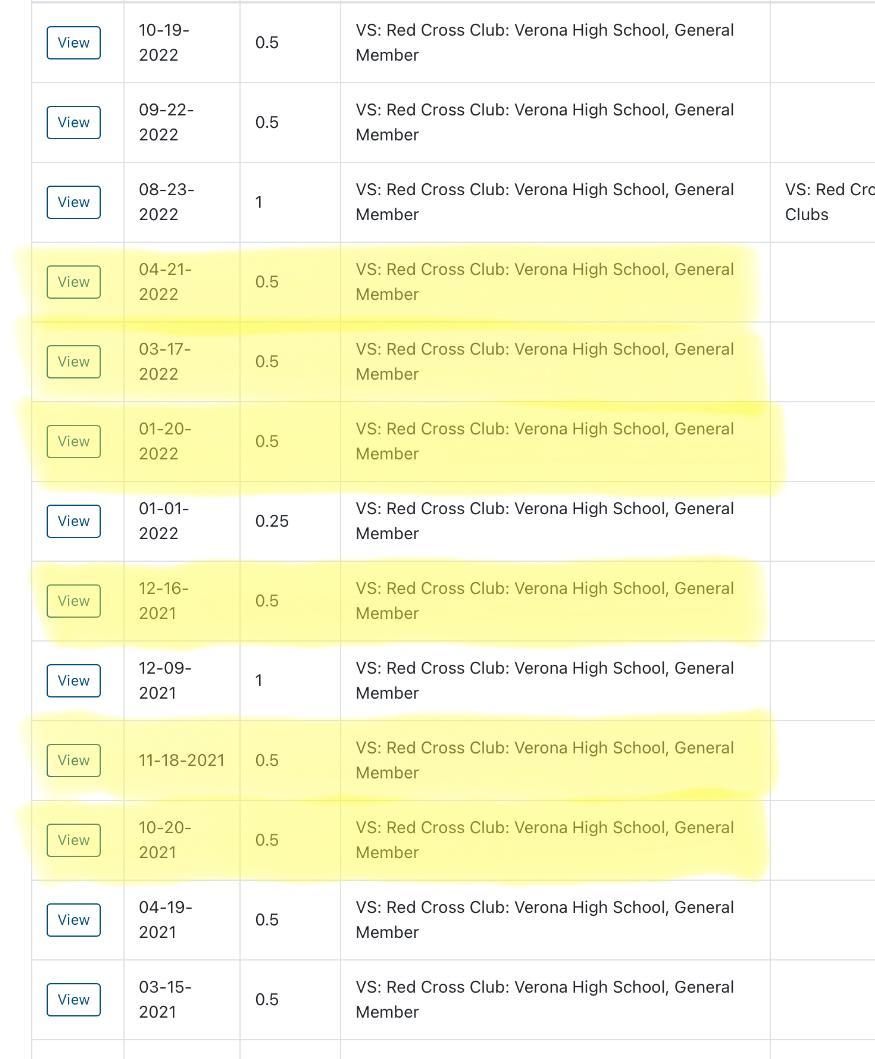Click the 12-09-2021 date cell
The image size is (875, 1059).
tap(166, 681)
